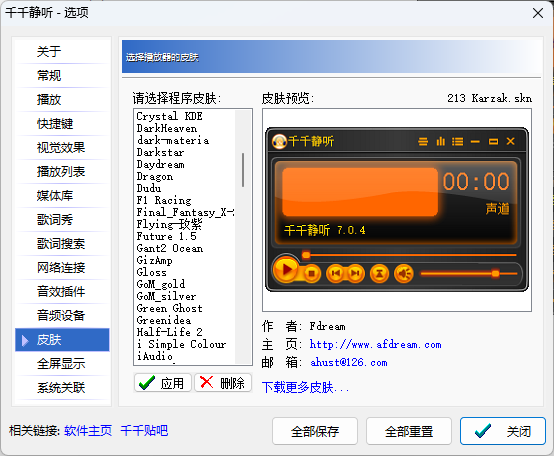Click the lyrics lines icon in preview title bar
This screenshot has width=554, height=456.
(x=423, y=142)
